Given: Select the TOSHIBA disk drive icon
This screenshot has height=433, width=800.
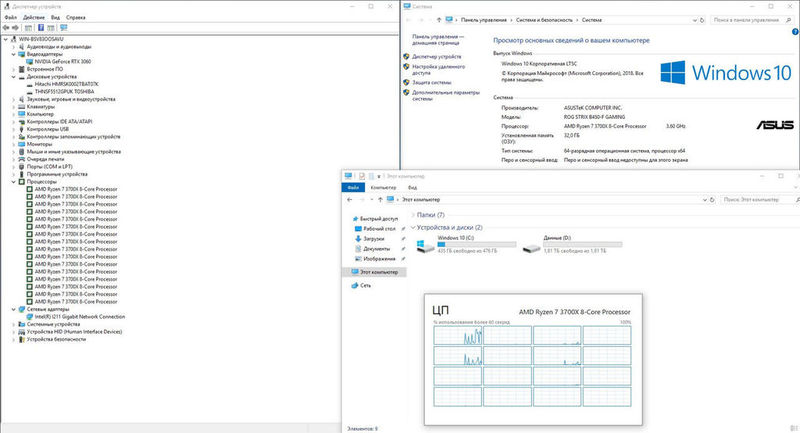Looking at the screenshot, I should tap(30, 92).
